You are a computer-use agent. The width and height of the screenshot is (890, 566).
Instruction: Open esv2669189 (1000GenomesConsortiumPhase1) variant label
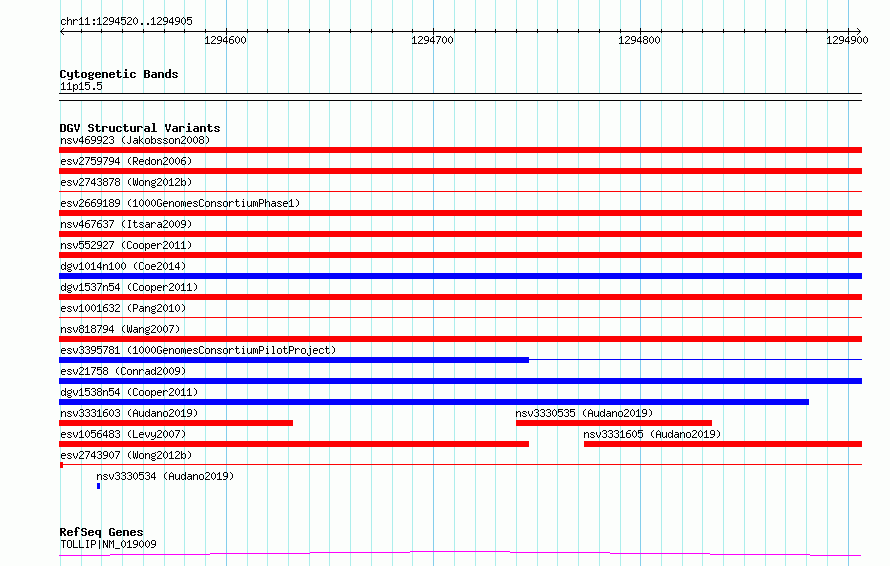pyautogui.click(x=180, y=203)
